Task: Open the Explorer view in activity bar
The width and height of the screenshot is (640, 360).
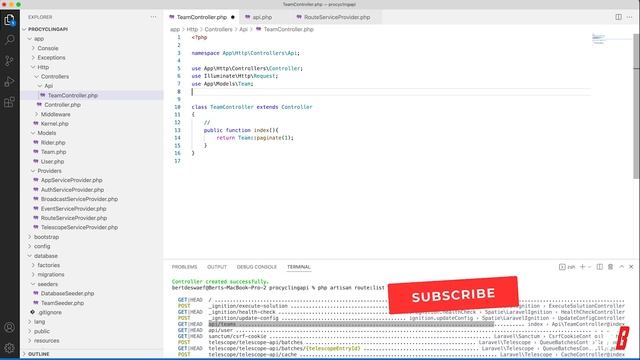Action: click(x=9, y=20)
